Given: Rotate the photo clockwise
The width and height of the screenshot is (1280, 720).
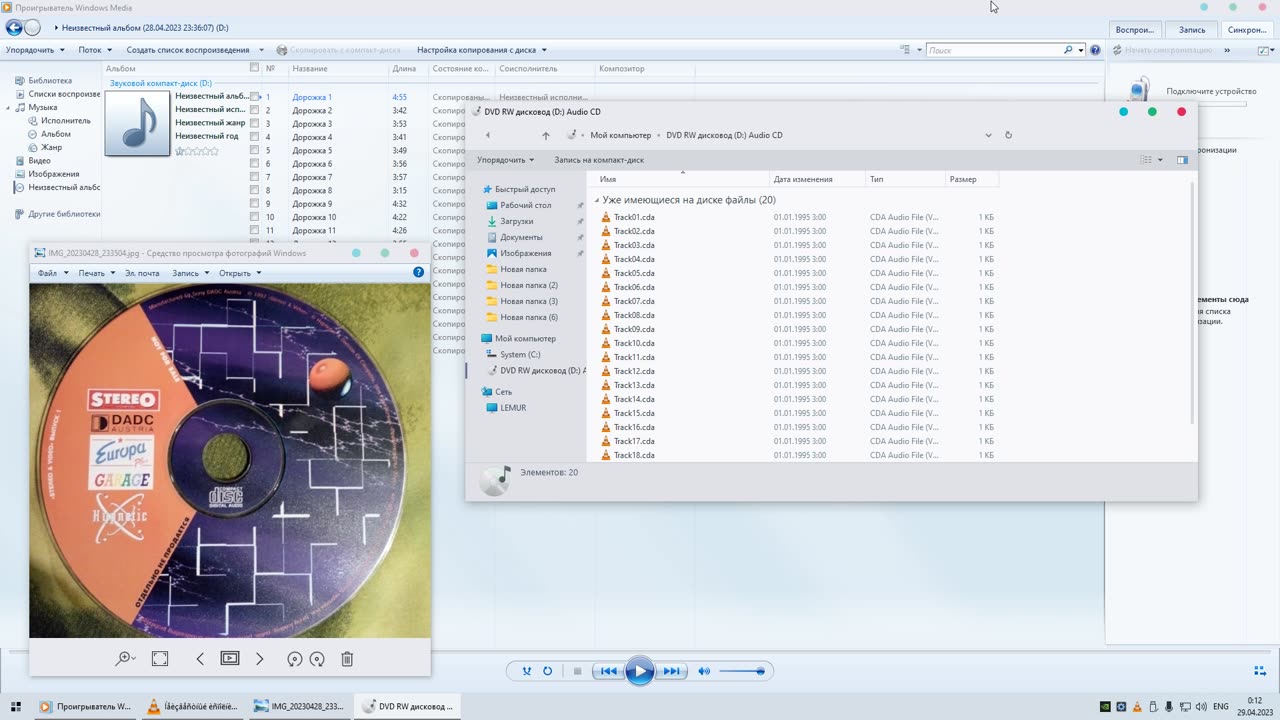Looking at the screenshot, I should [x=317, y=659].
